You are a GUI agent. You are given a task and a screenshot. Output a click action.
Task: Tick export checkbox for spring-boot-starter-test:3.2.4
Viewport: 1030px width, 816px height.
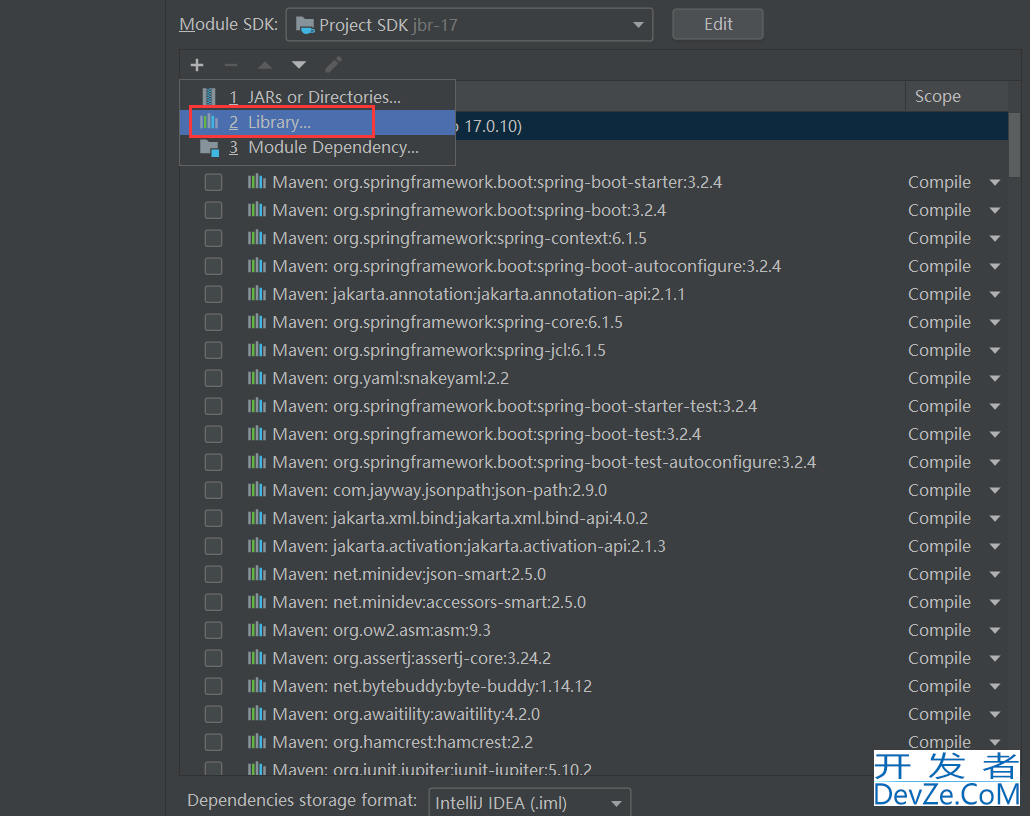pyautogui.click(x=213, y=406)
